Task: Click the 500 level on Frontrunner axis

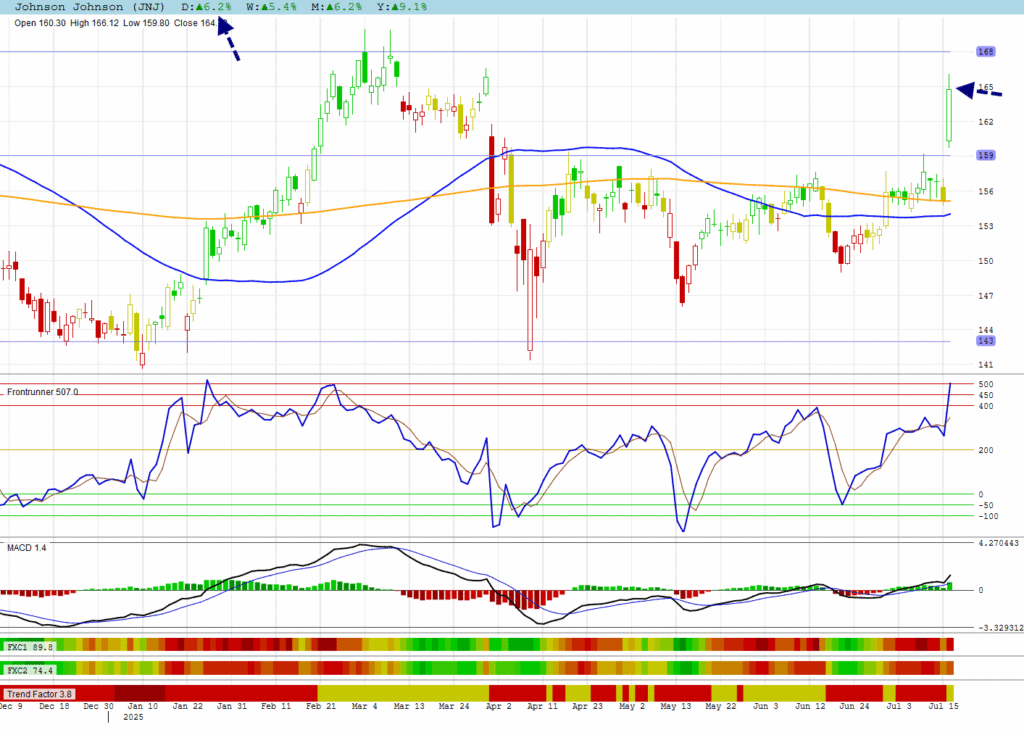Action: coord(985,384)
